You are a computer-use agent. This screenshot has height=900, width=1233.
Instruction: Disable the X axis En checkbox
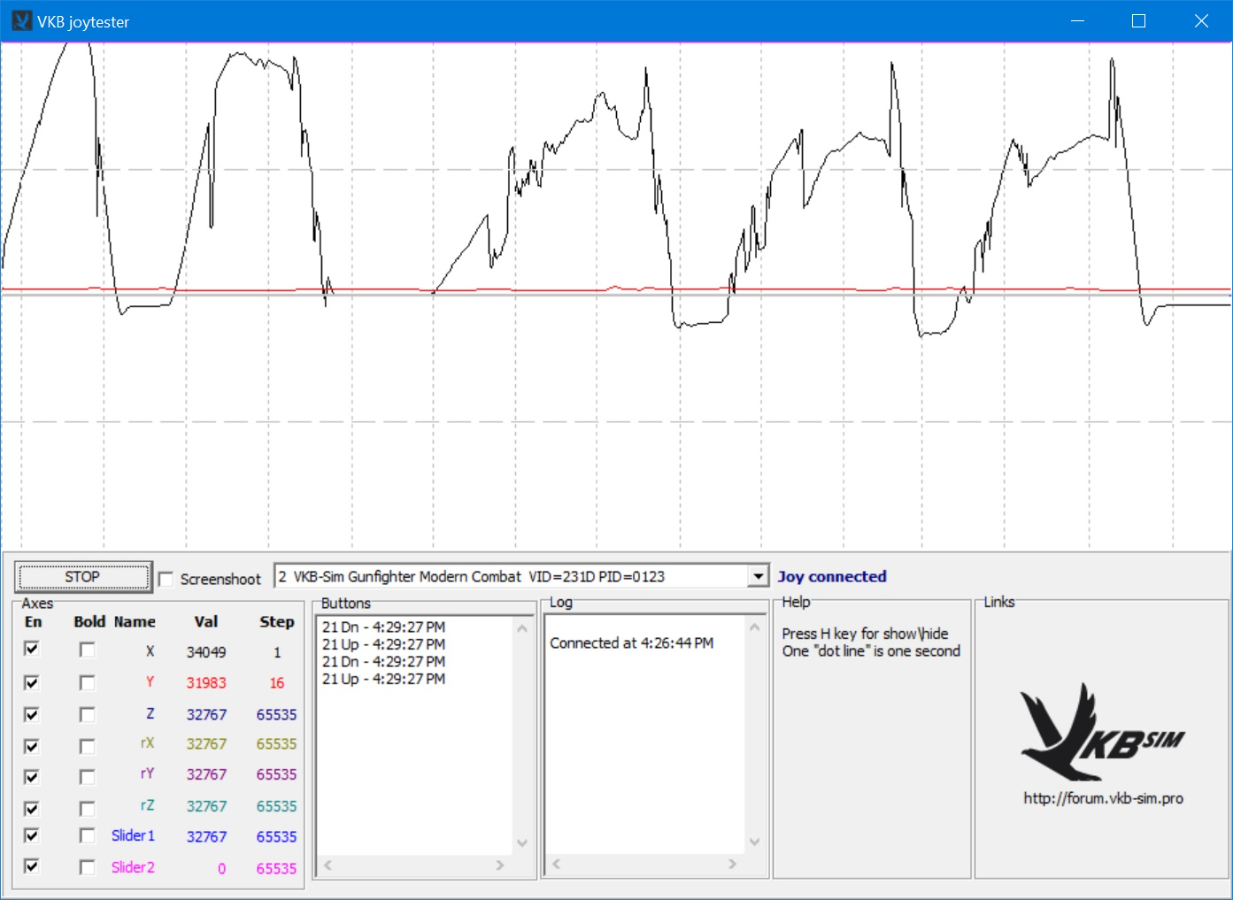tap(33, 650)
